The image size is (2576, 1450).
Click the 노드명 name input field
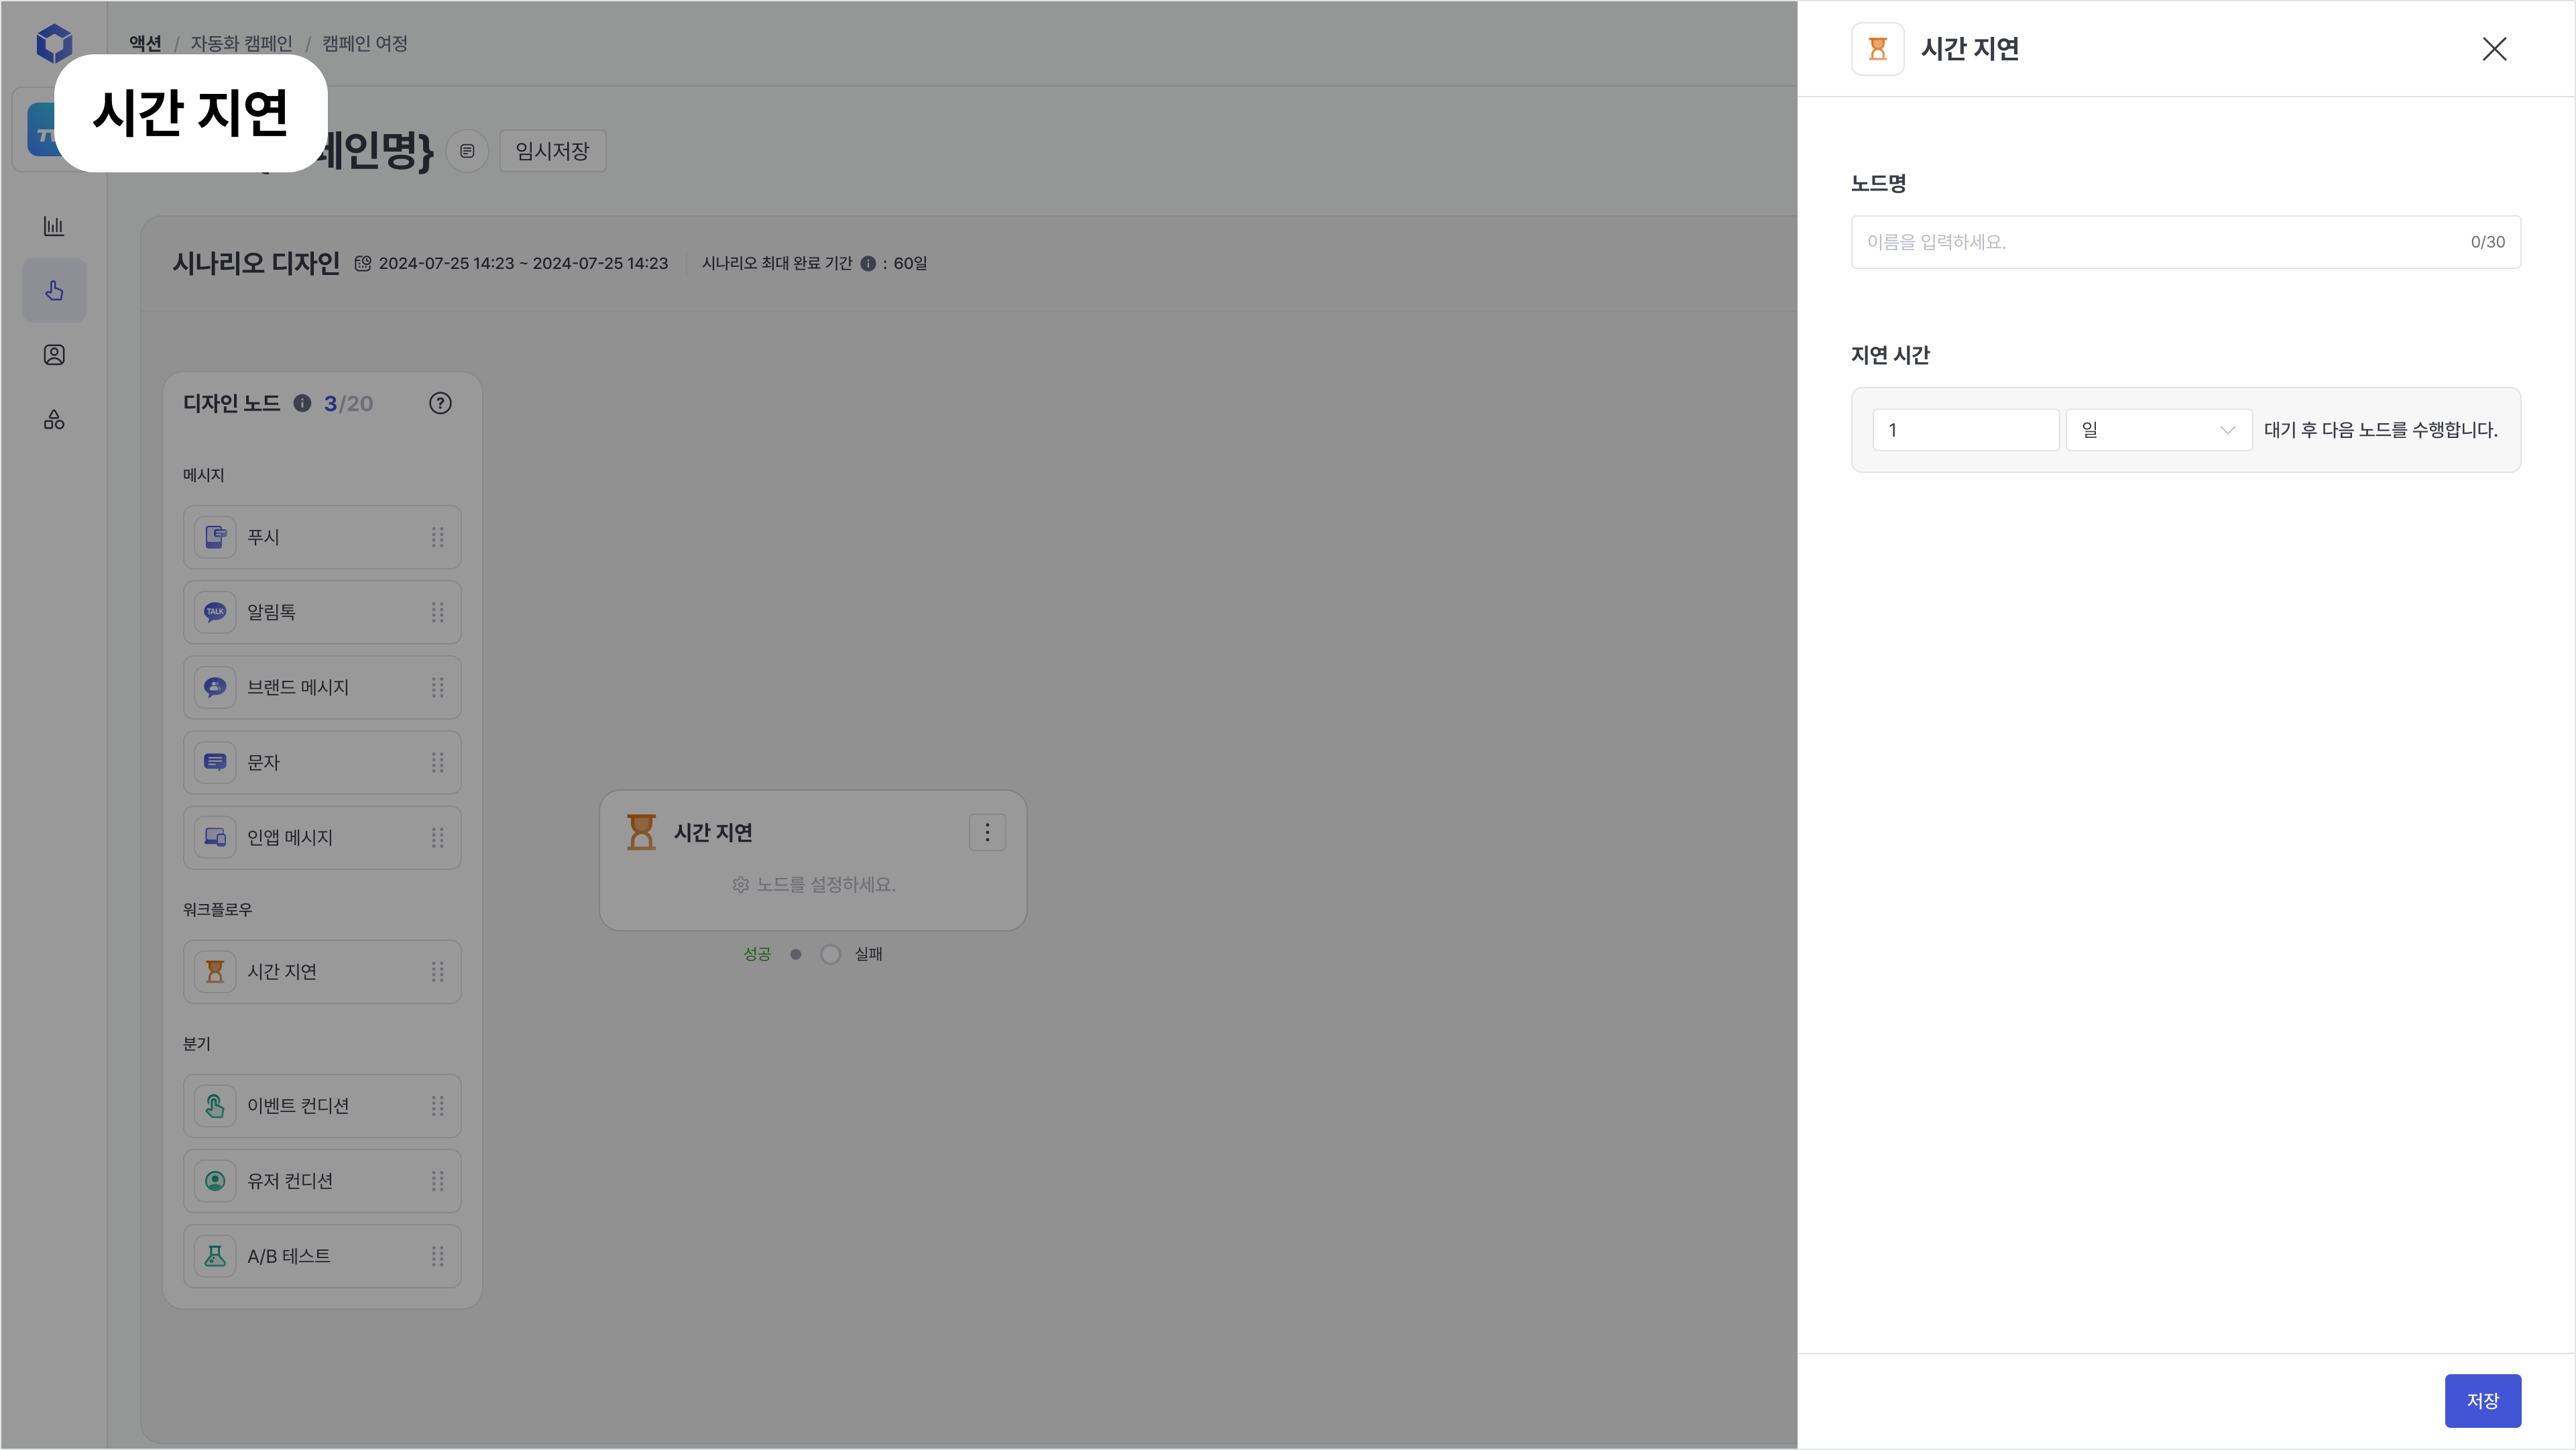point(2160,242)
